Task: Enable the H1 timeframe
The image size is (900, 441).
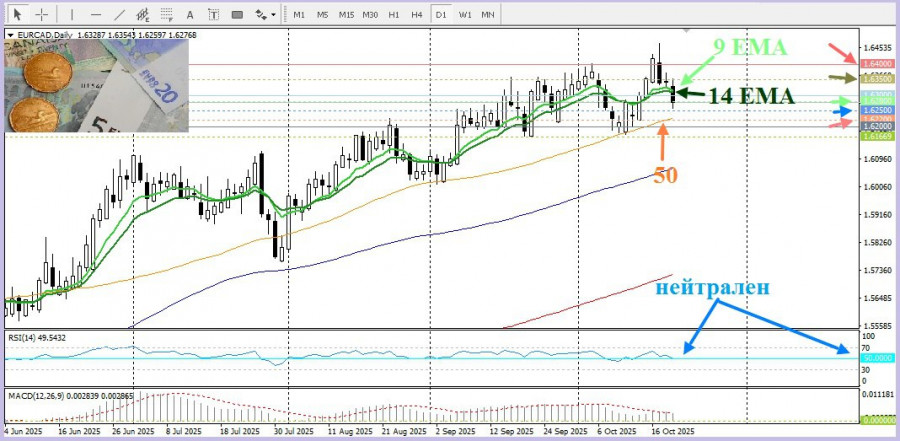Action: tap(394, 15)
